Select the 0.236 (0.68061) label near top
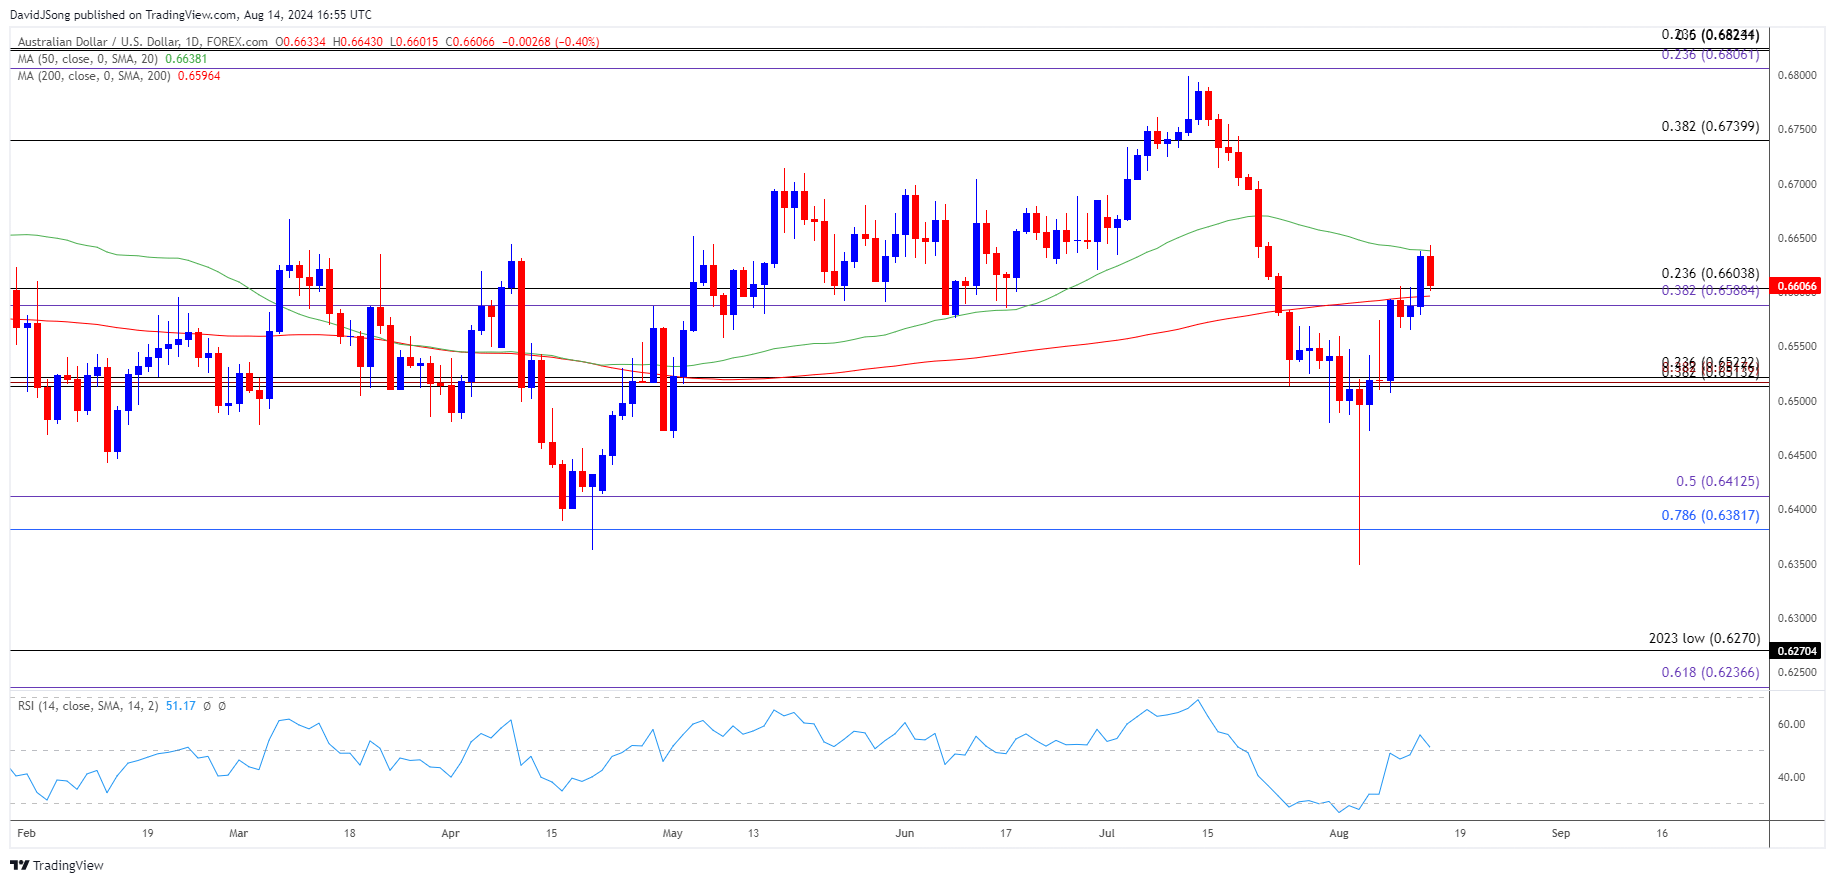 coord(1710,54)
